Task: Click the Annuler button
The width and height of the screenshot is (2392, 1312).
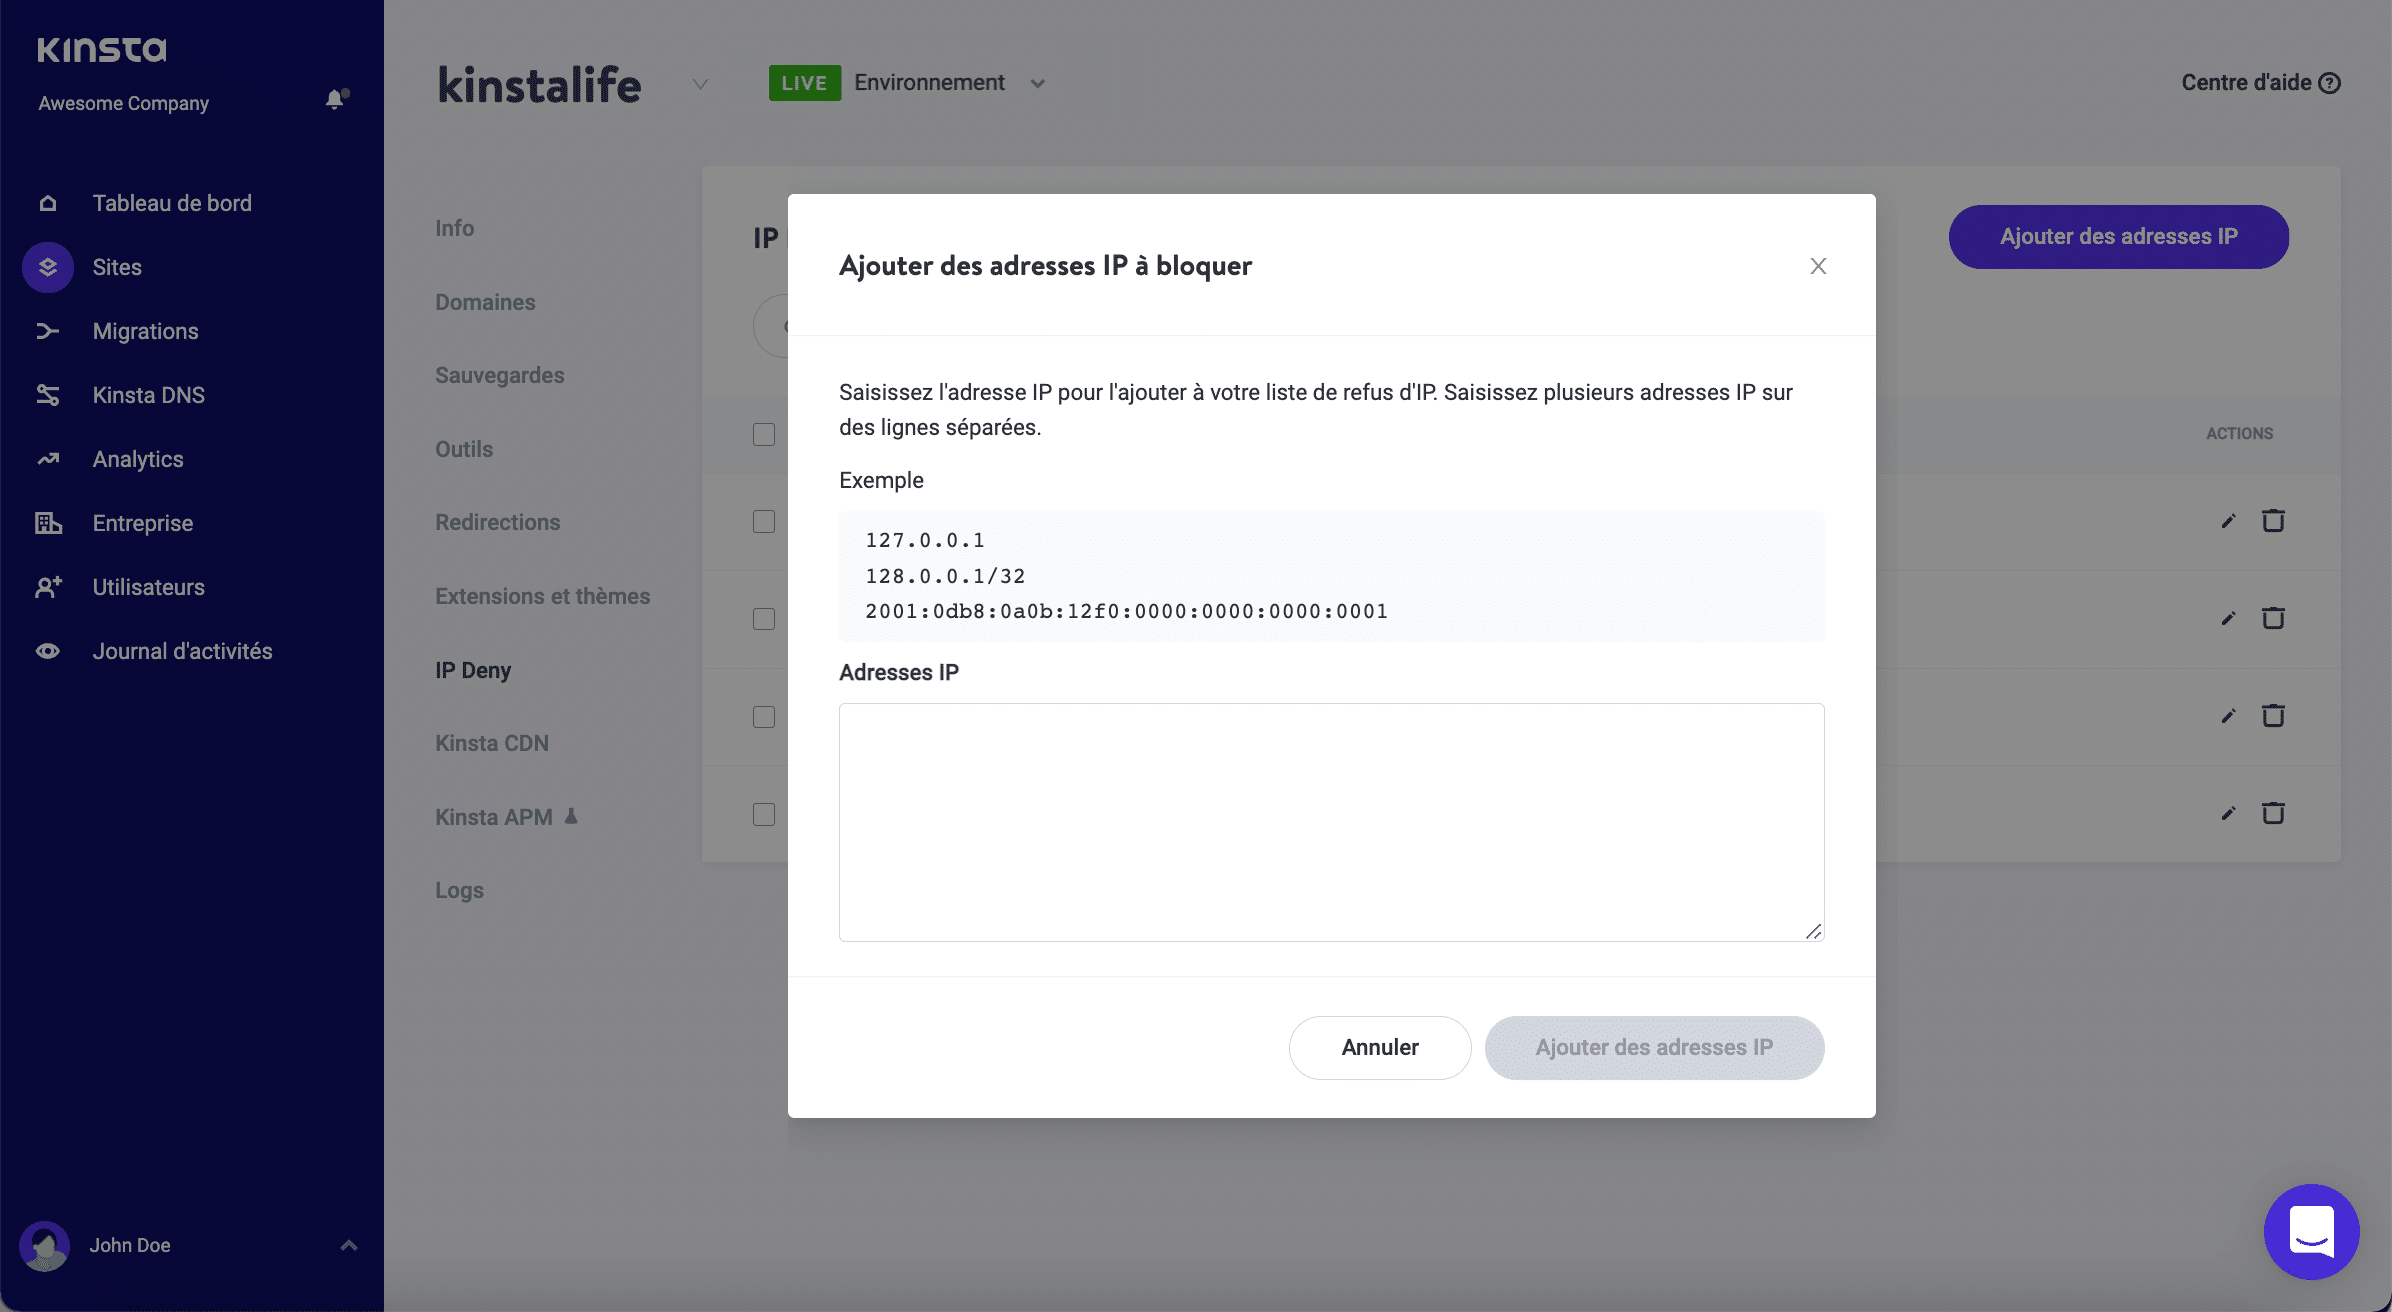Action: click(x=1379, y=1047)
